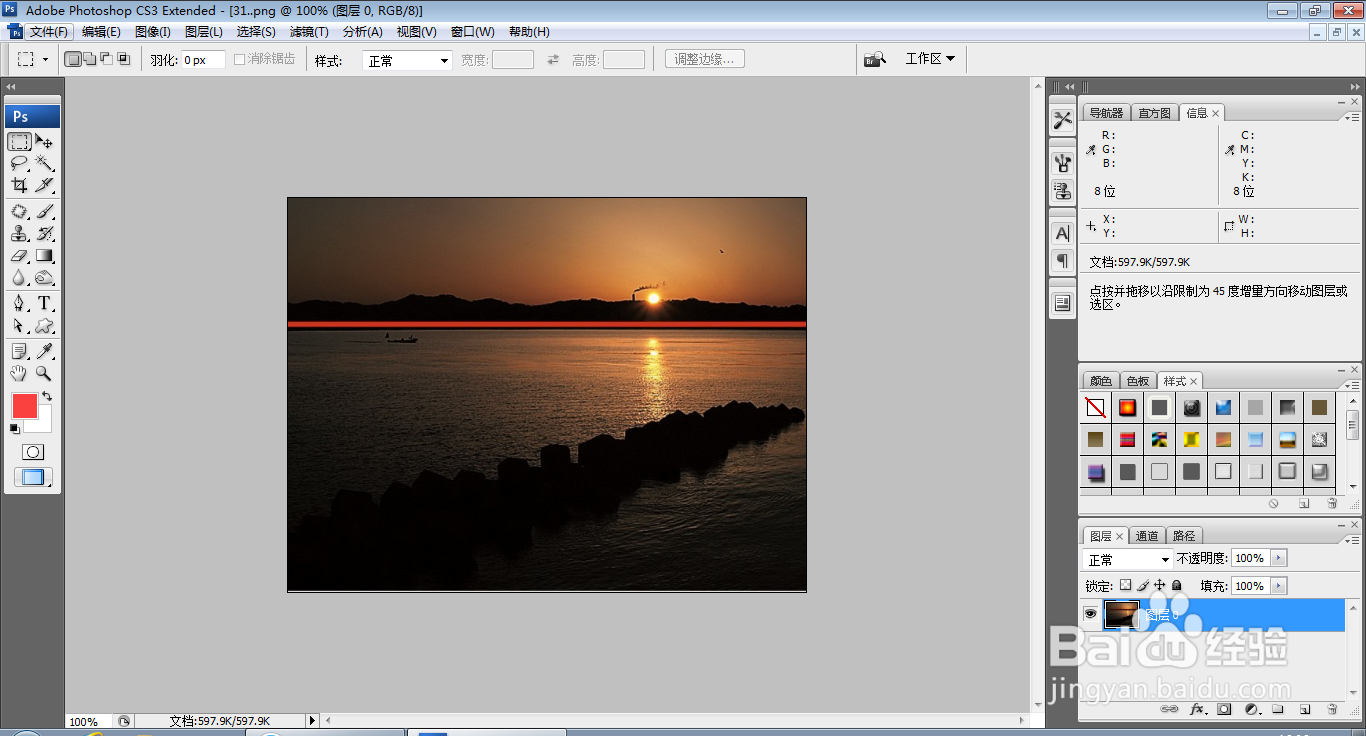Image resolution: width=1366 pixels, height=736 pixels.
Task: Select the Crop tool
Action: click(20, 185)
